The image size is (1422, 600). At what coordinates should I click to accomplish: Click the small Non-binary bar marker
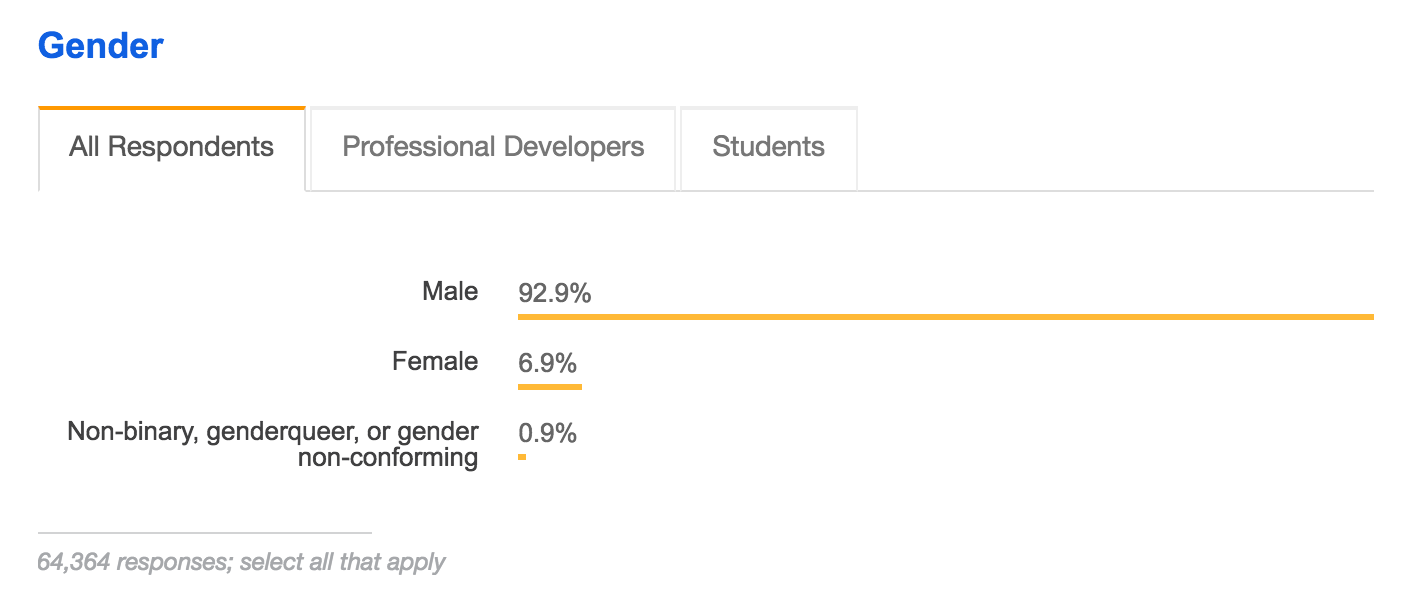pos(522,457)
